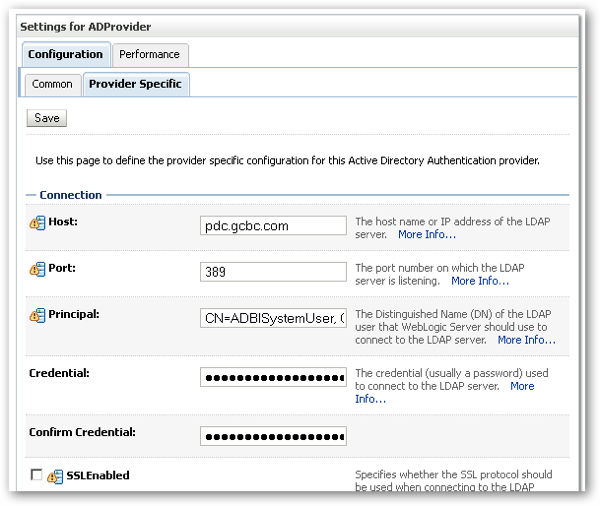Focus the Principal DN input field

click(273, 318)
